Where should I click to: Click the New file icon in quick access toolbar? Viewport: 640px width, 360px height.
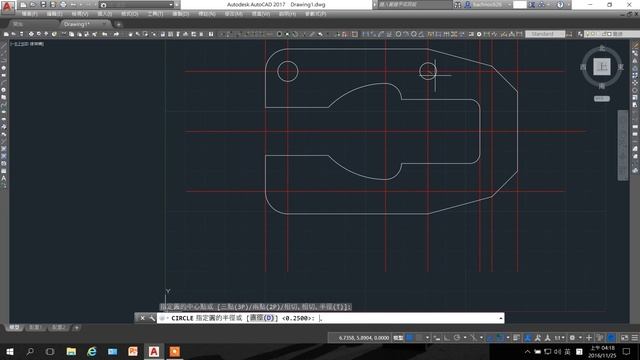coord(23,4)
